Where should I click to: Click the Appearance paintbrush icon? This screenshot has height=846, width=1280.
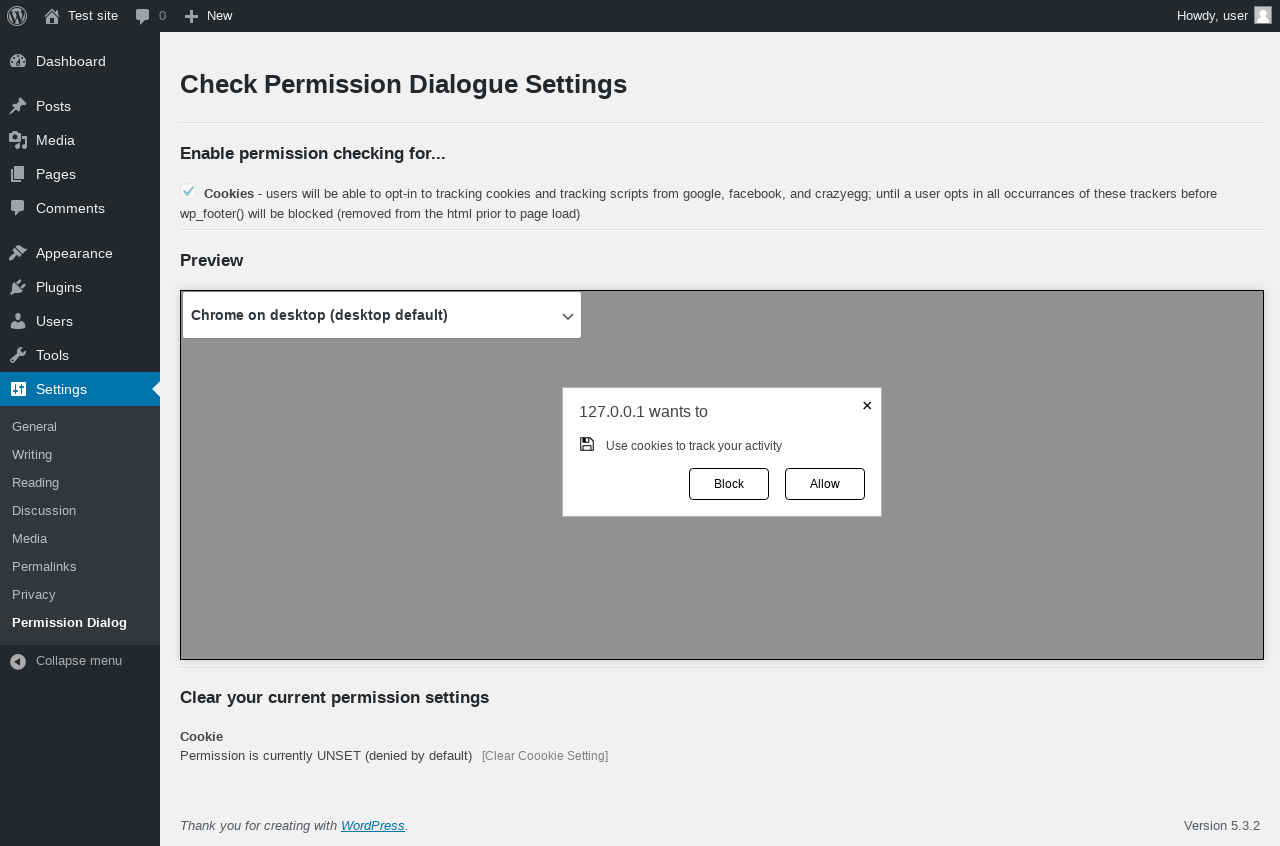click(x=18, y=253)
